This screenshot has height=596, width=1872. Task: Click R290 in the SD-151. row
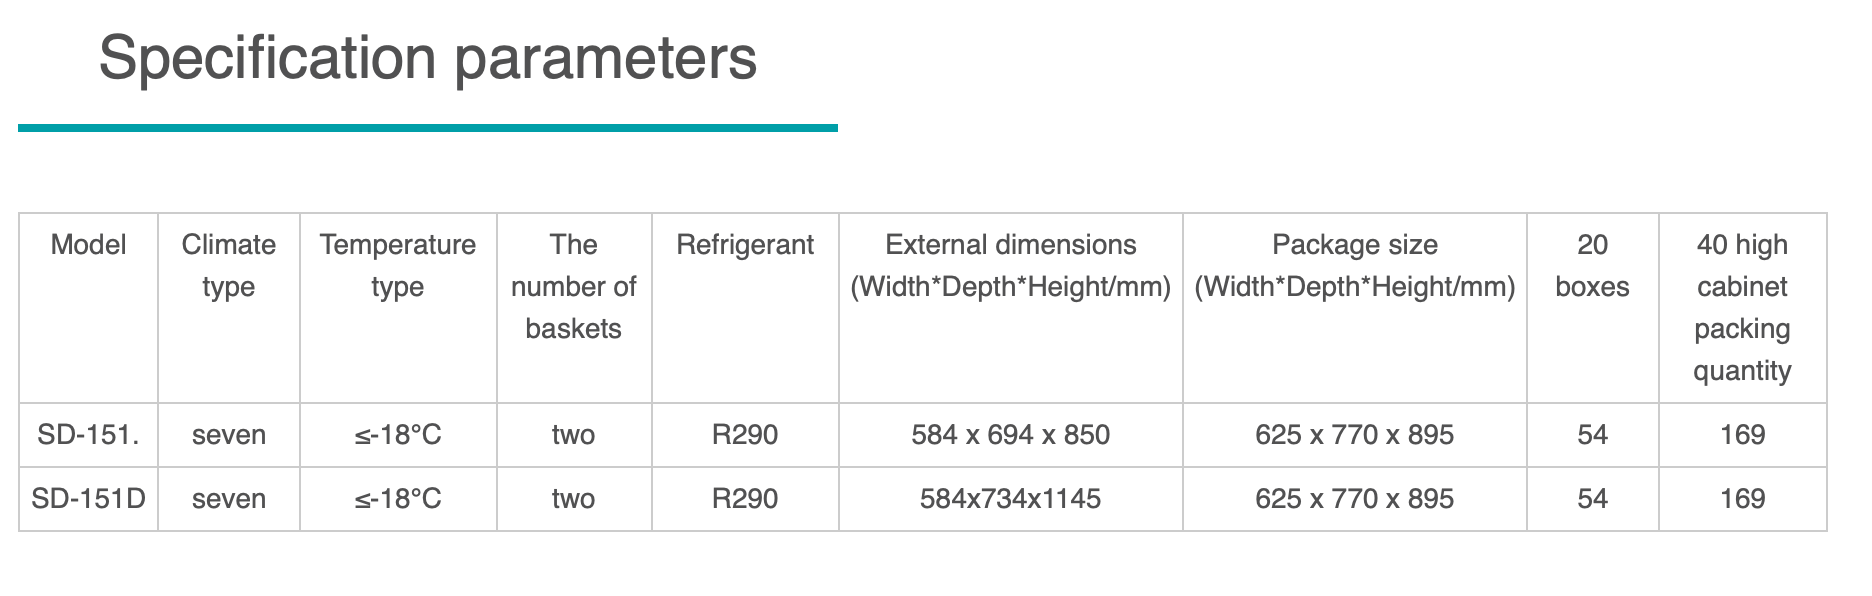pyautogui.click(x=745, y=435)
